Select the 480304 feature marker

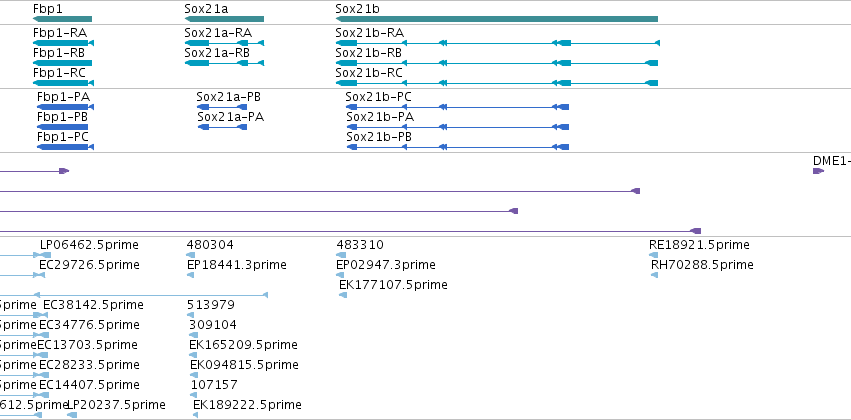click(x=190, y=255)
